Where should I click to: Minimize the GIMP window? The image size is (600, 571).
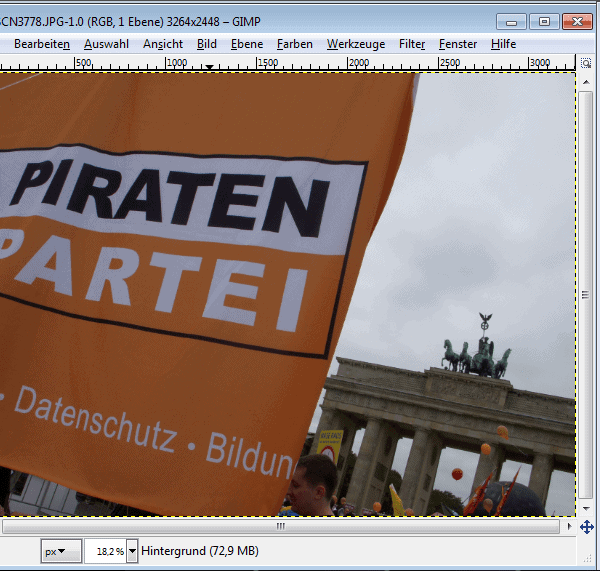click(x=511, y=22)
